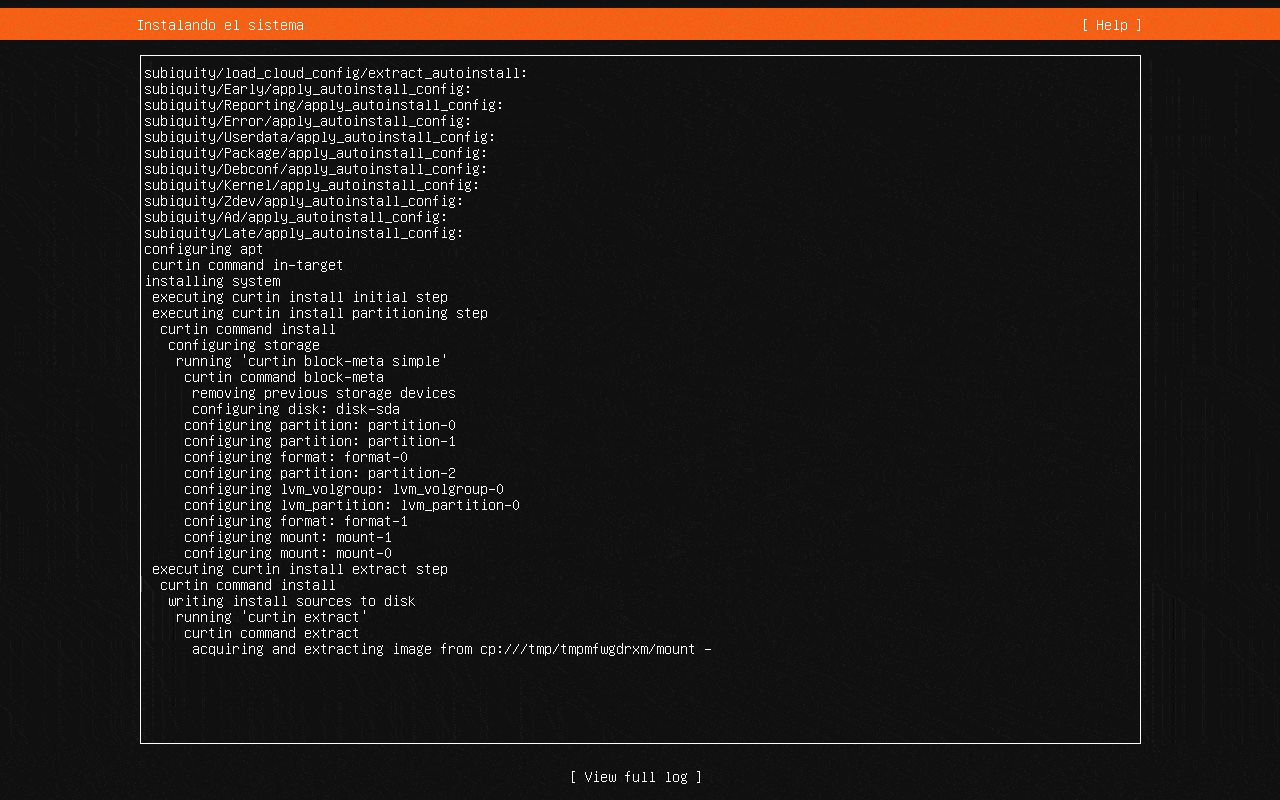Select the 'subiquity/Error/apply_autoinstall_config:' line
This screenshot has width=1280, height=800.
pyautogui.click(x=308, y=121)
